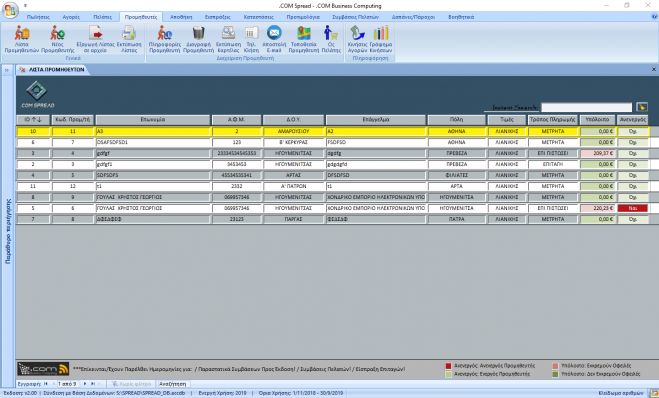The height and width of the screenshot is (398, 659).
Task: Toggle the red Ναι inactive cell
Action: (633, 208)
